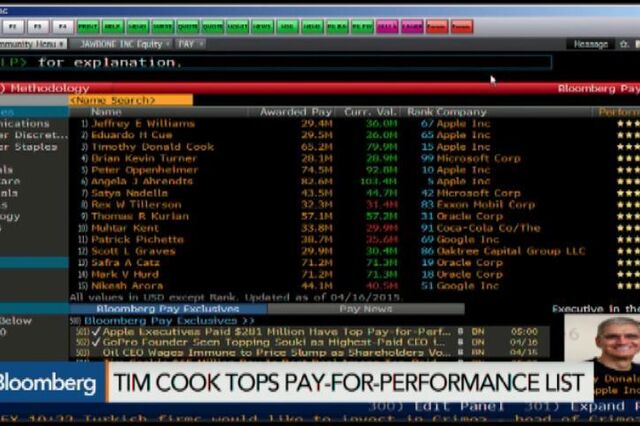Image resolution: width=640 pixels, height=426 pixels.
Task: Click the PG FW page forward button
Action: click(362, 27)
